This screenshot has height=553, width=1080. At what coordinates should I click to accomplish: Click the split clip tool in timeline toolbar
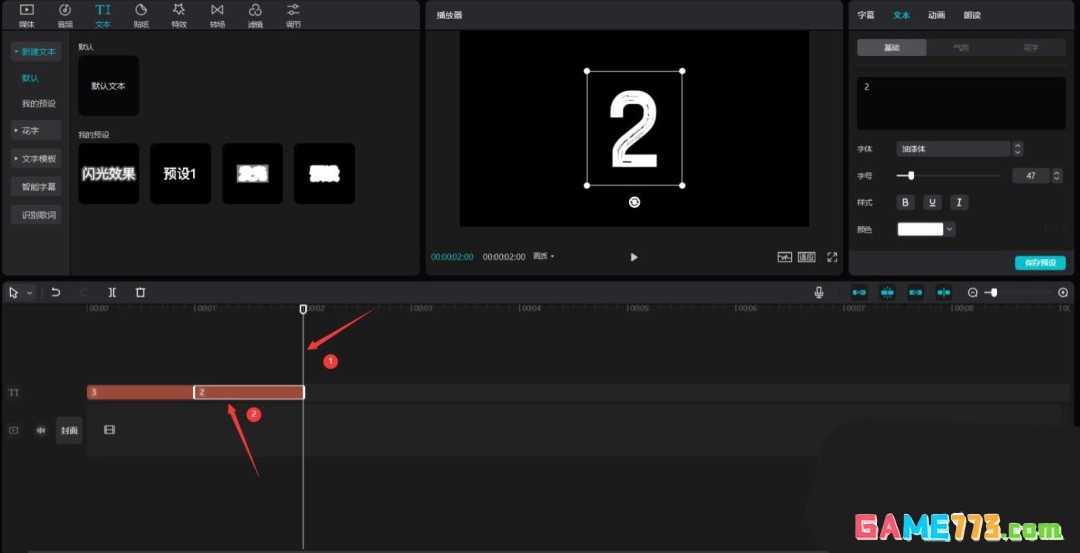(112, 292)
